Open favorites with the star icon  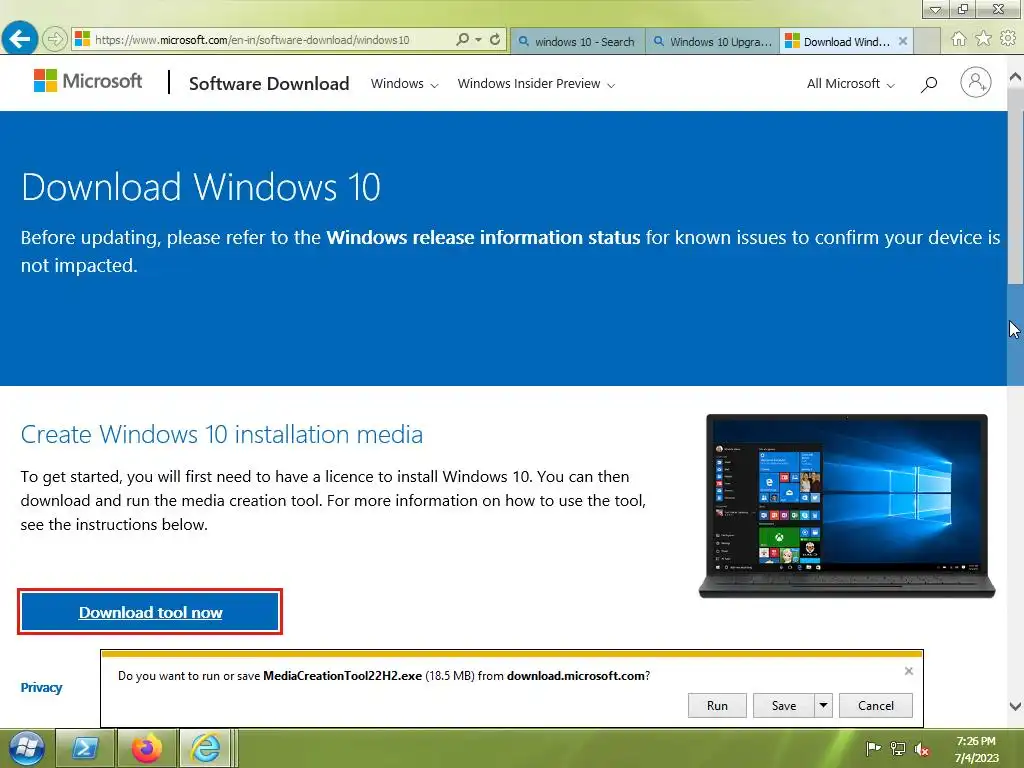(x=983, y=39)
